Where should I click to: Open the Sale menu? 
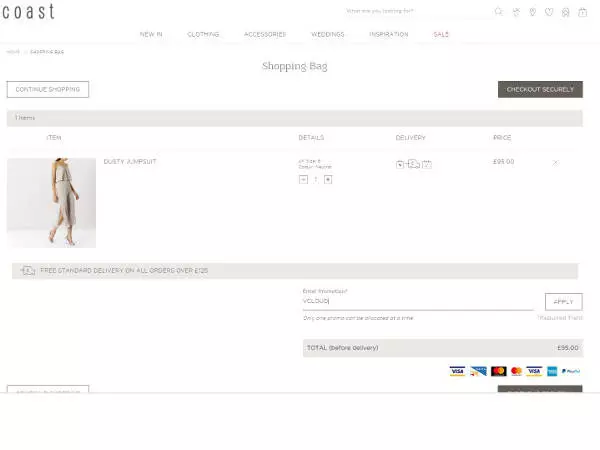(x=441, y=34)
